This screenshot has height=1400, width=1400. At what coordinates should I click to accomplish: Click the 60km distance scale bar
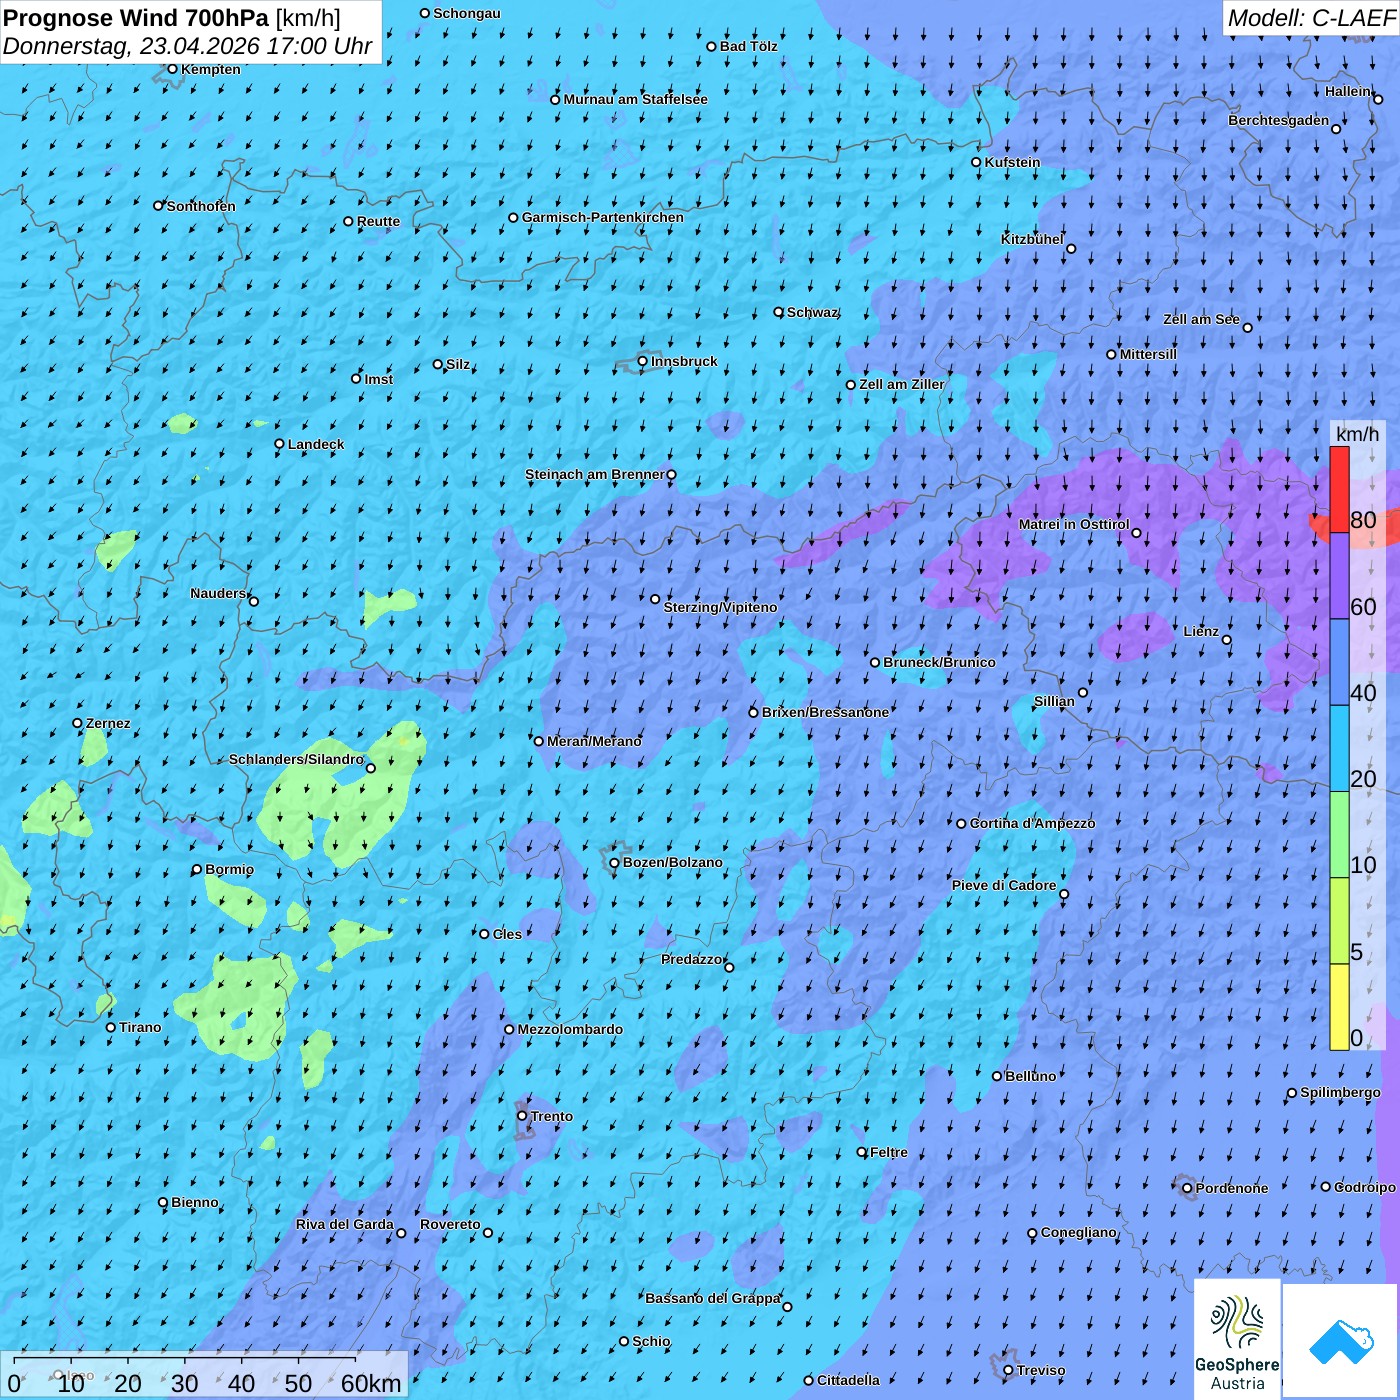tap(185, 1359)
